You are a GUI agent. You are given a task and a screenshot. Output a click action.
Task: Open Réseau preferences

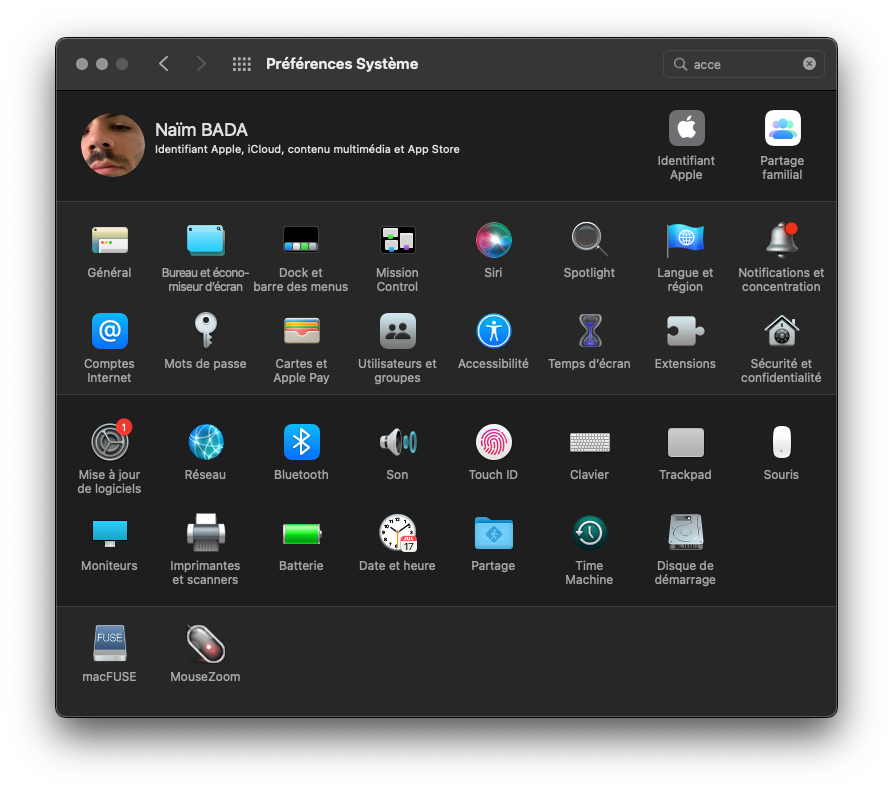tap(205, 442)
